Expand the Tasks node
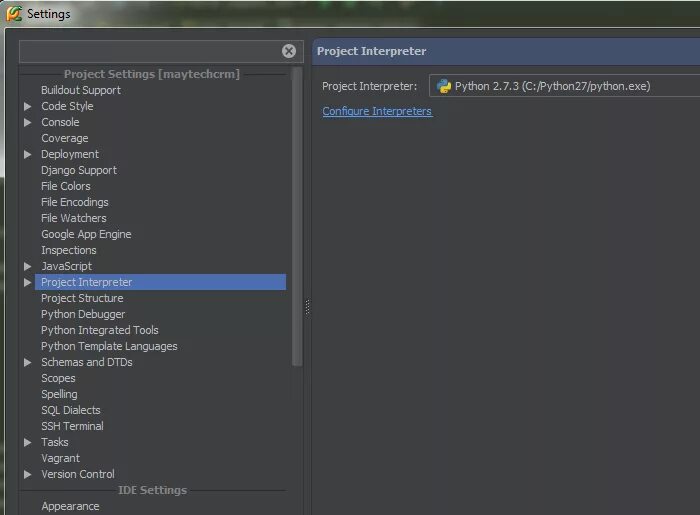This screenshot has width=700, height=515. pyautogui.click(x=28, y=442)
